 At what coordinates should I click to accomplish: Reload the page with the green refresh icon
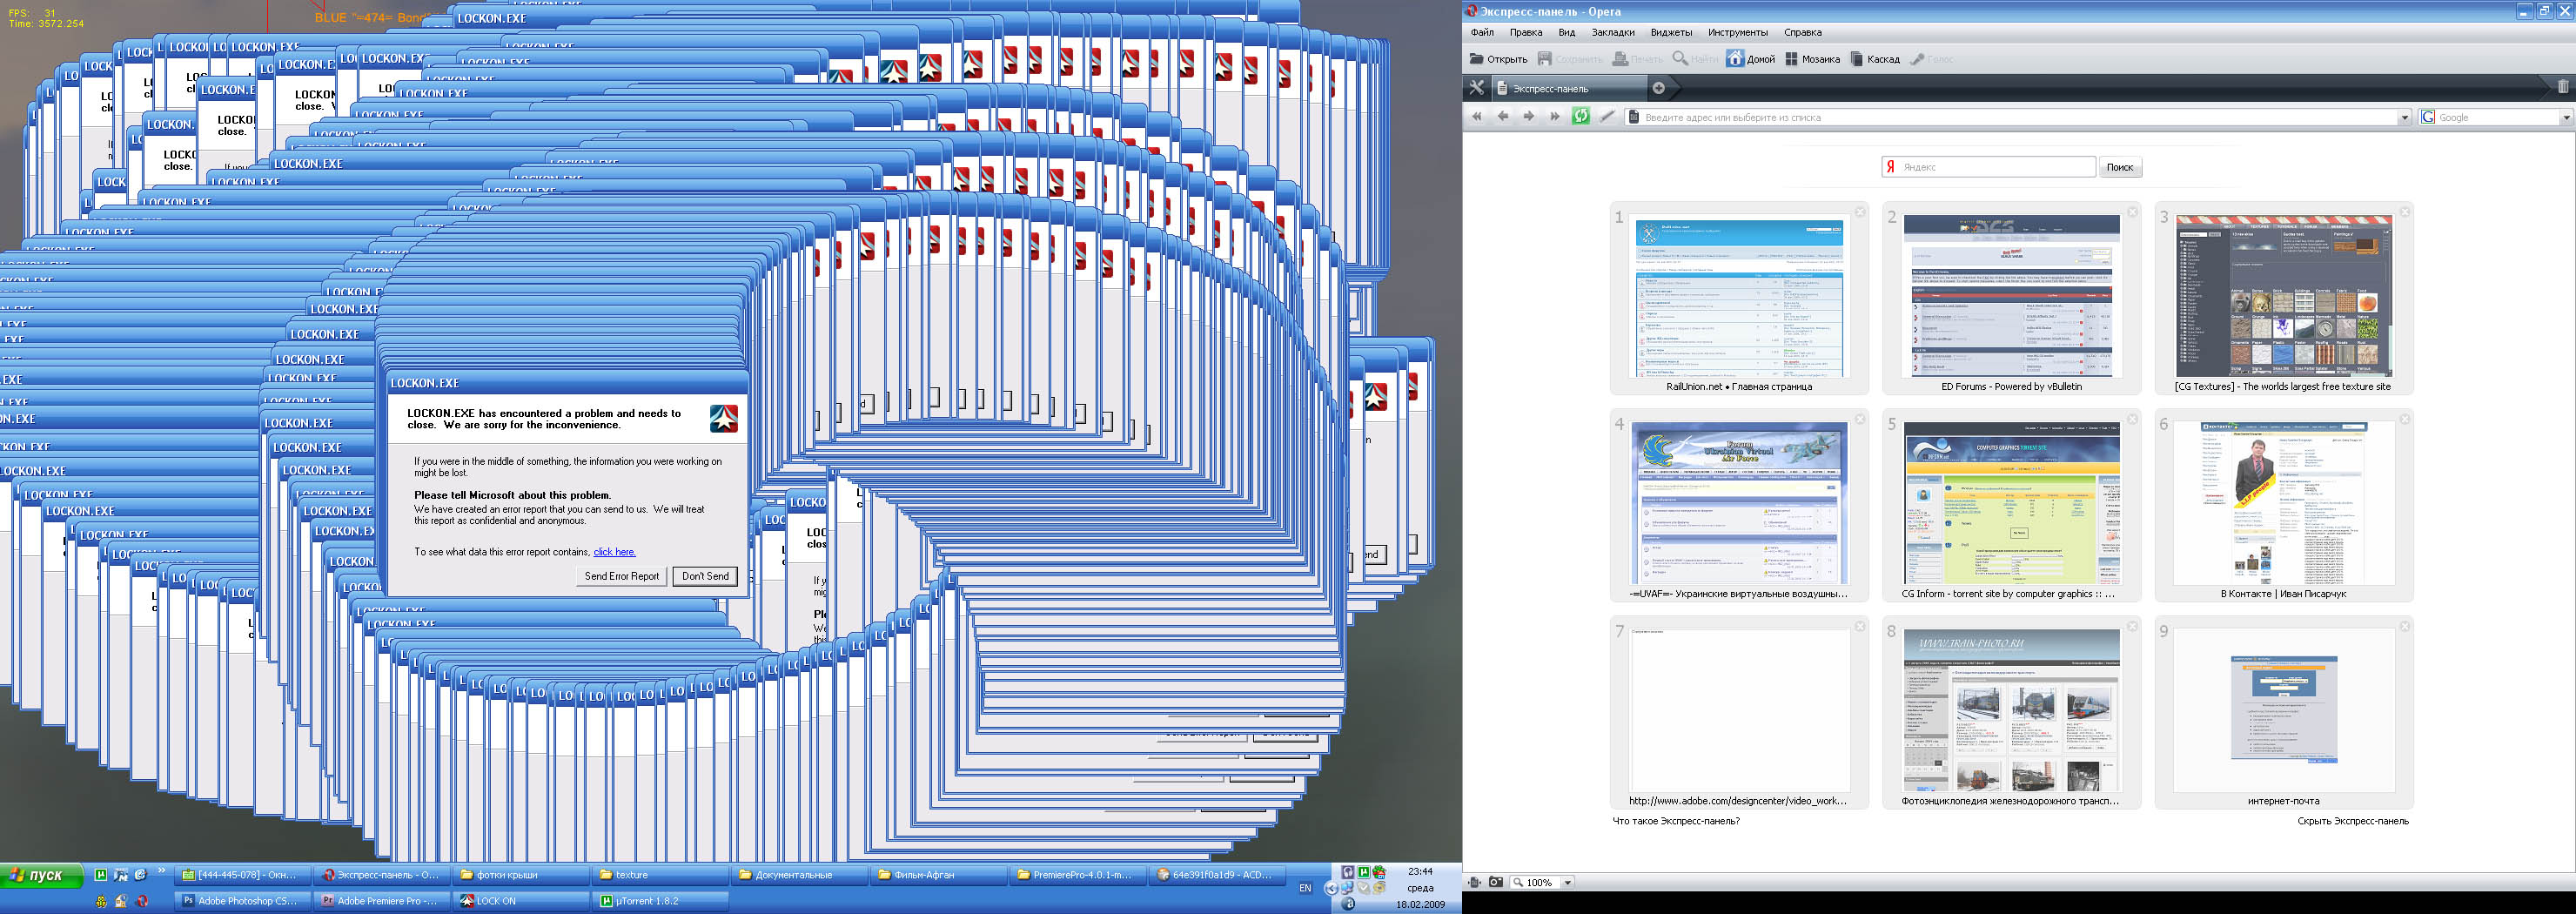[1581, 117]
